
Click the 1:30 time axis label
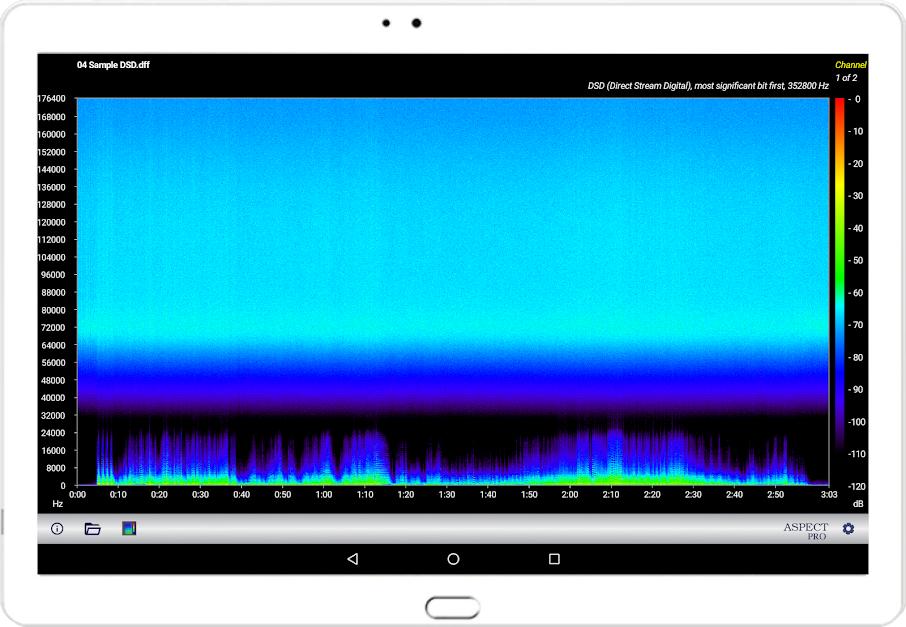447,495
